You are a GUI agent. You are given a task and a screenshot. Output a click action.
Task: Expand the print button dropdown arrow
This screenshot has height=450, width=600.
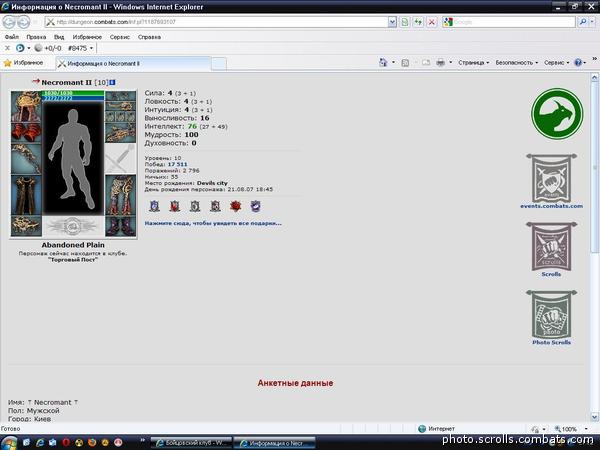click(450, 63)
